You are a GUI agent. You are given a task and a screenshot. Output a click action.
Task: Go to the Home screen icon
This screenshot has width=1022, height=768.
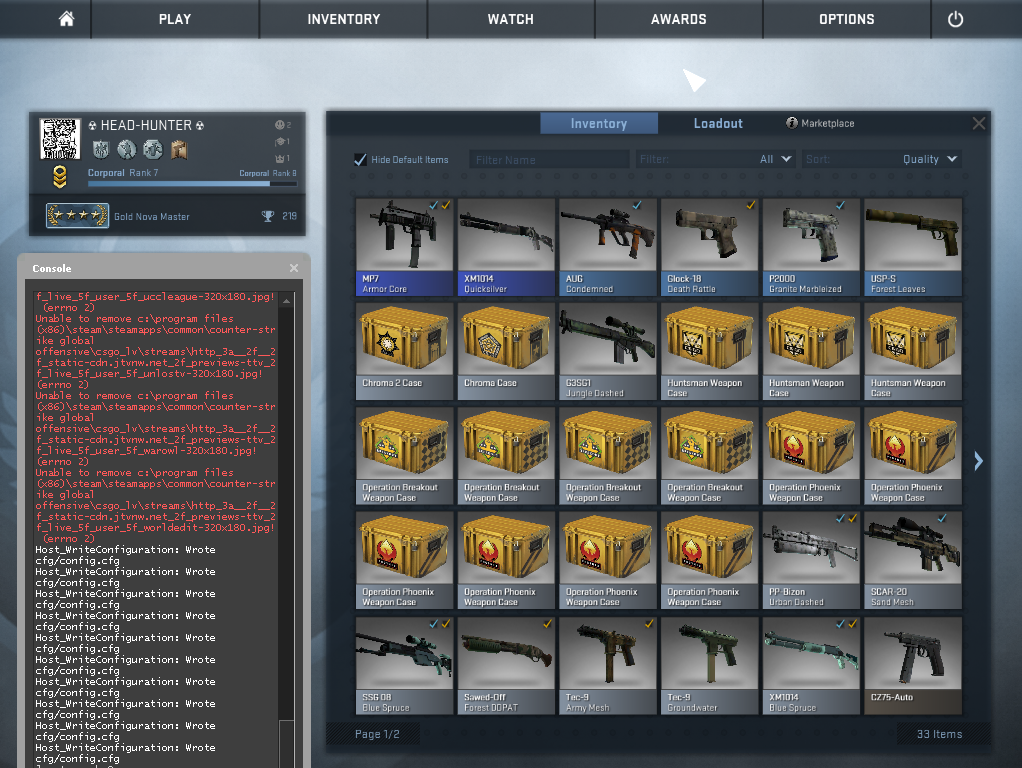coord(66,19)
